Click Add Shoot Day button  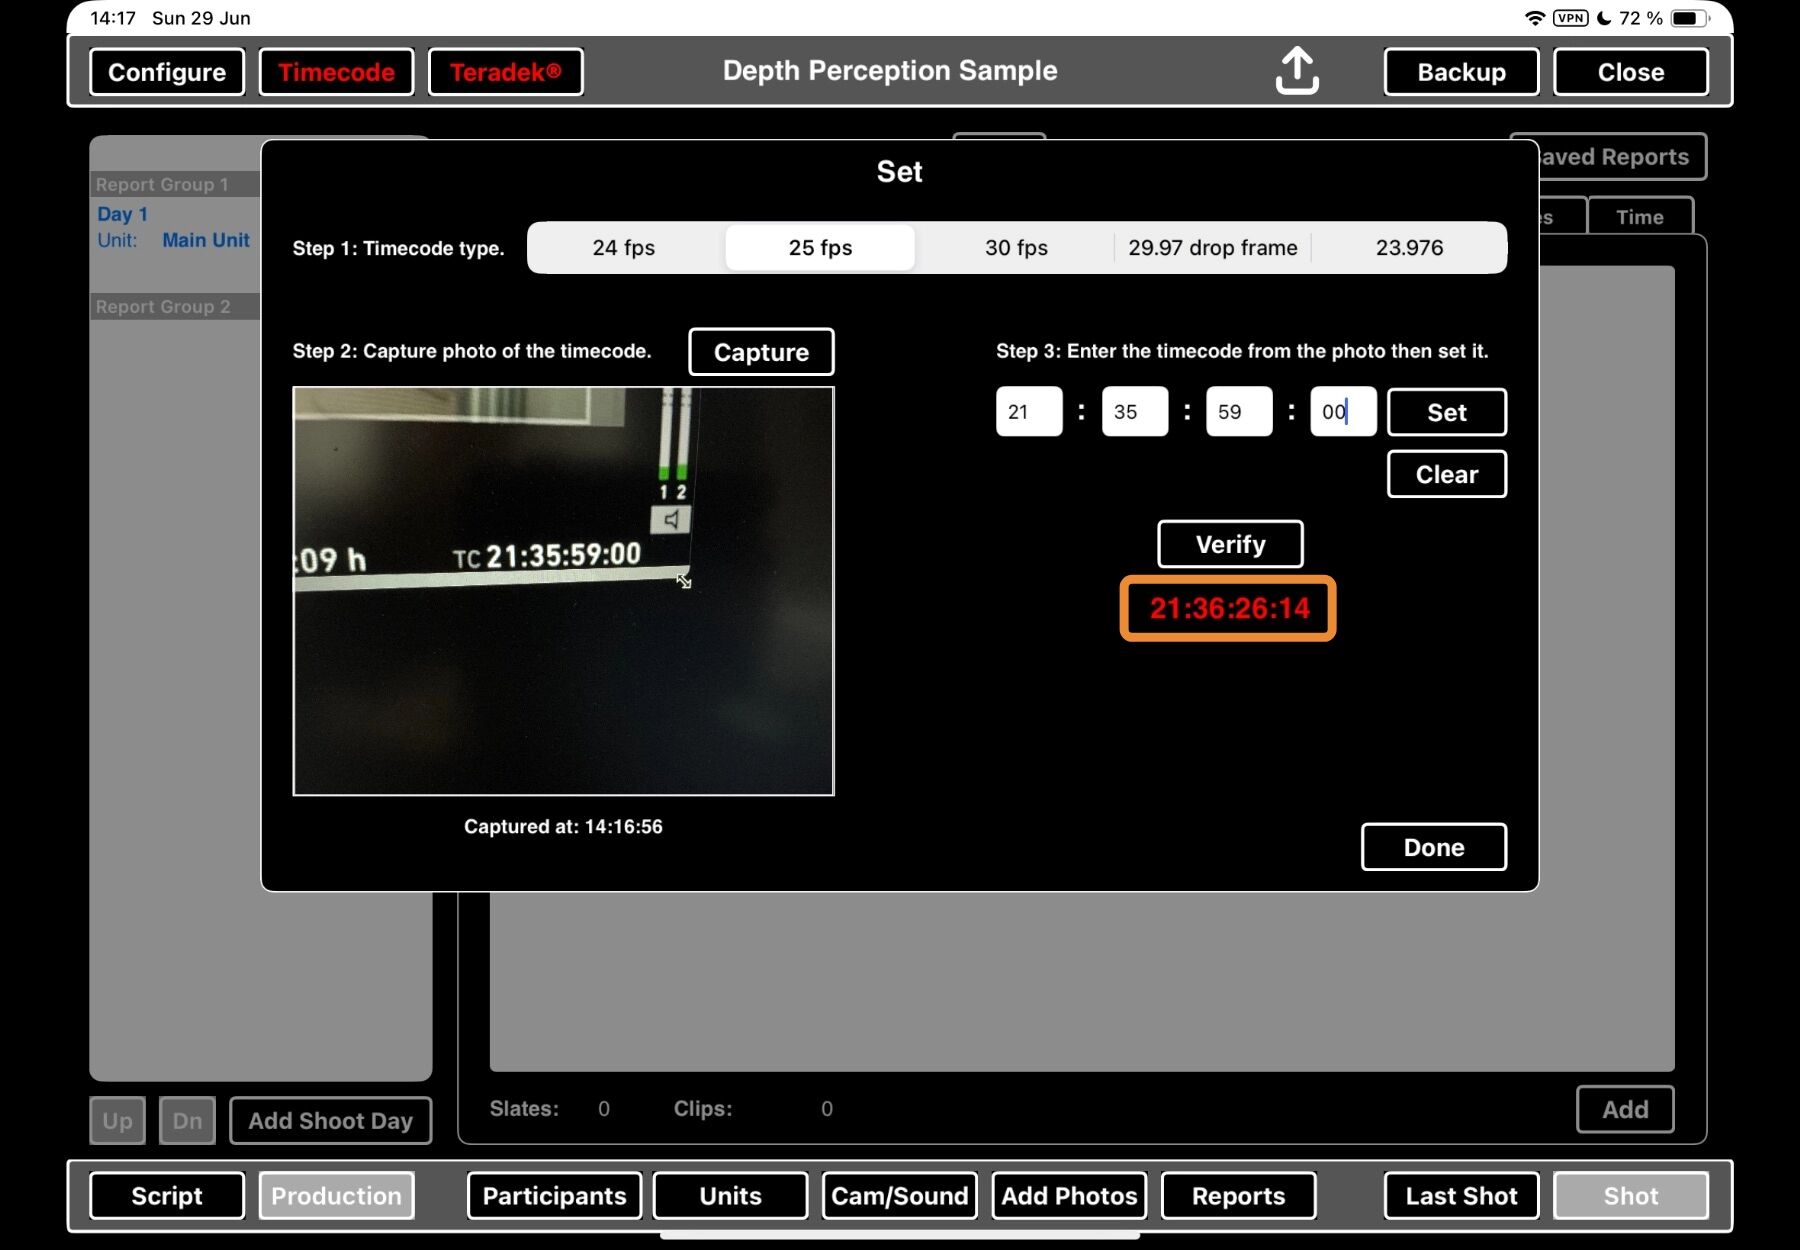[x=330, y=1121]
